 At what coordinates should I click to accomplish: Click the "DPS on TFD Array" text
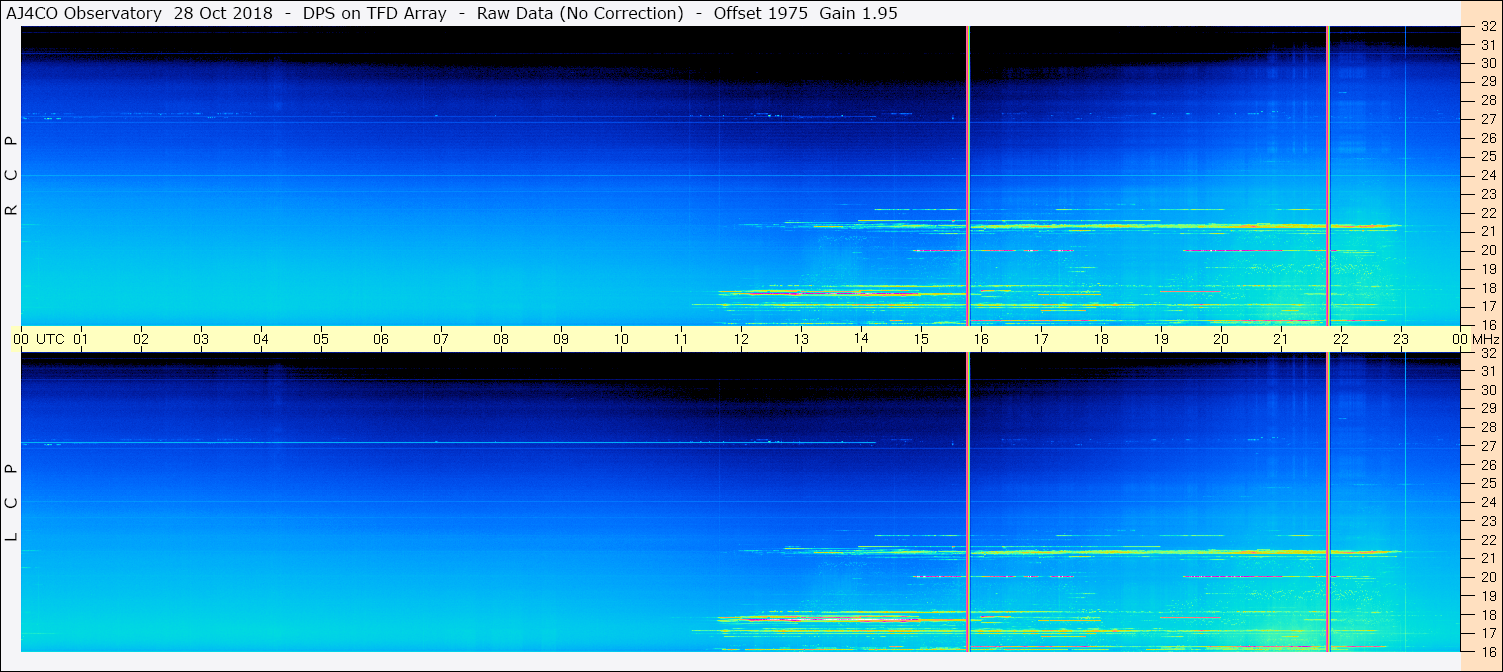pyautogui.click(x=375, y=13)
